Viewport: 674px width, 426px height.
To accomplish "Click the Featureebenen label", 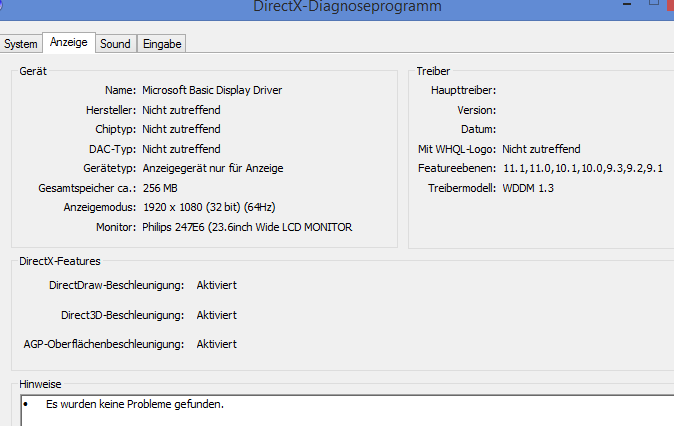I will [457, 168].
